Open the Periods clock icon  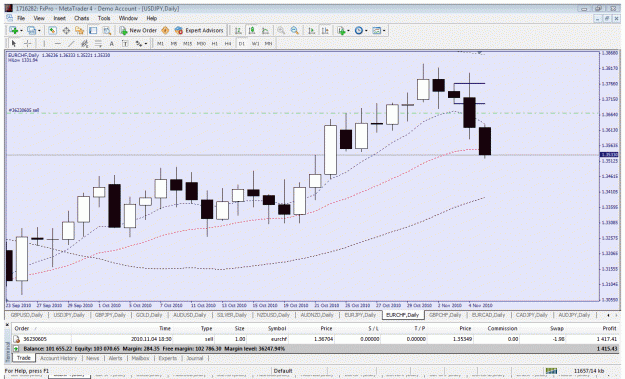point(359,31)
